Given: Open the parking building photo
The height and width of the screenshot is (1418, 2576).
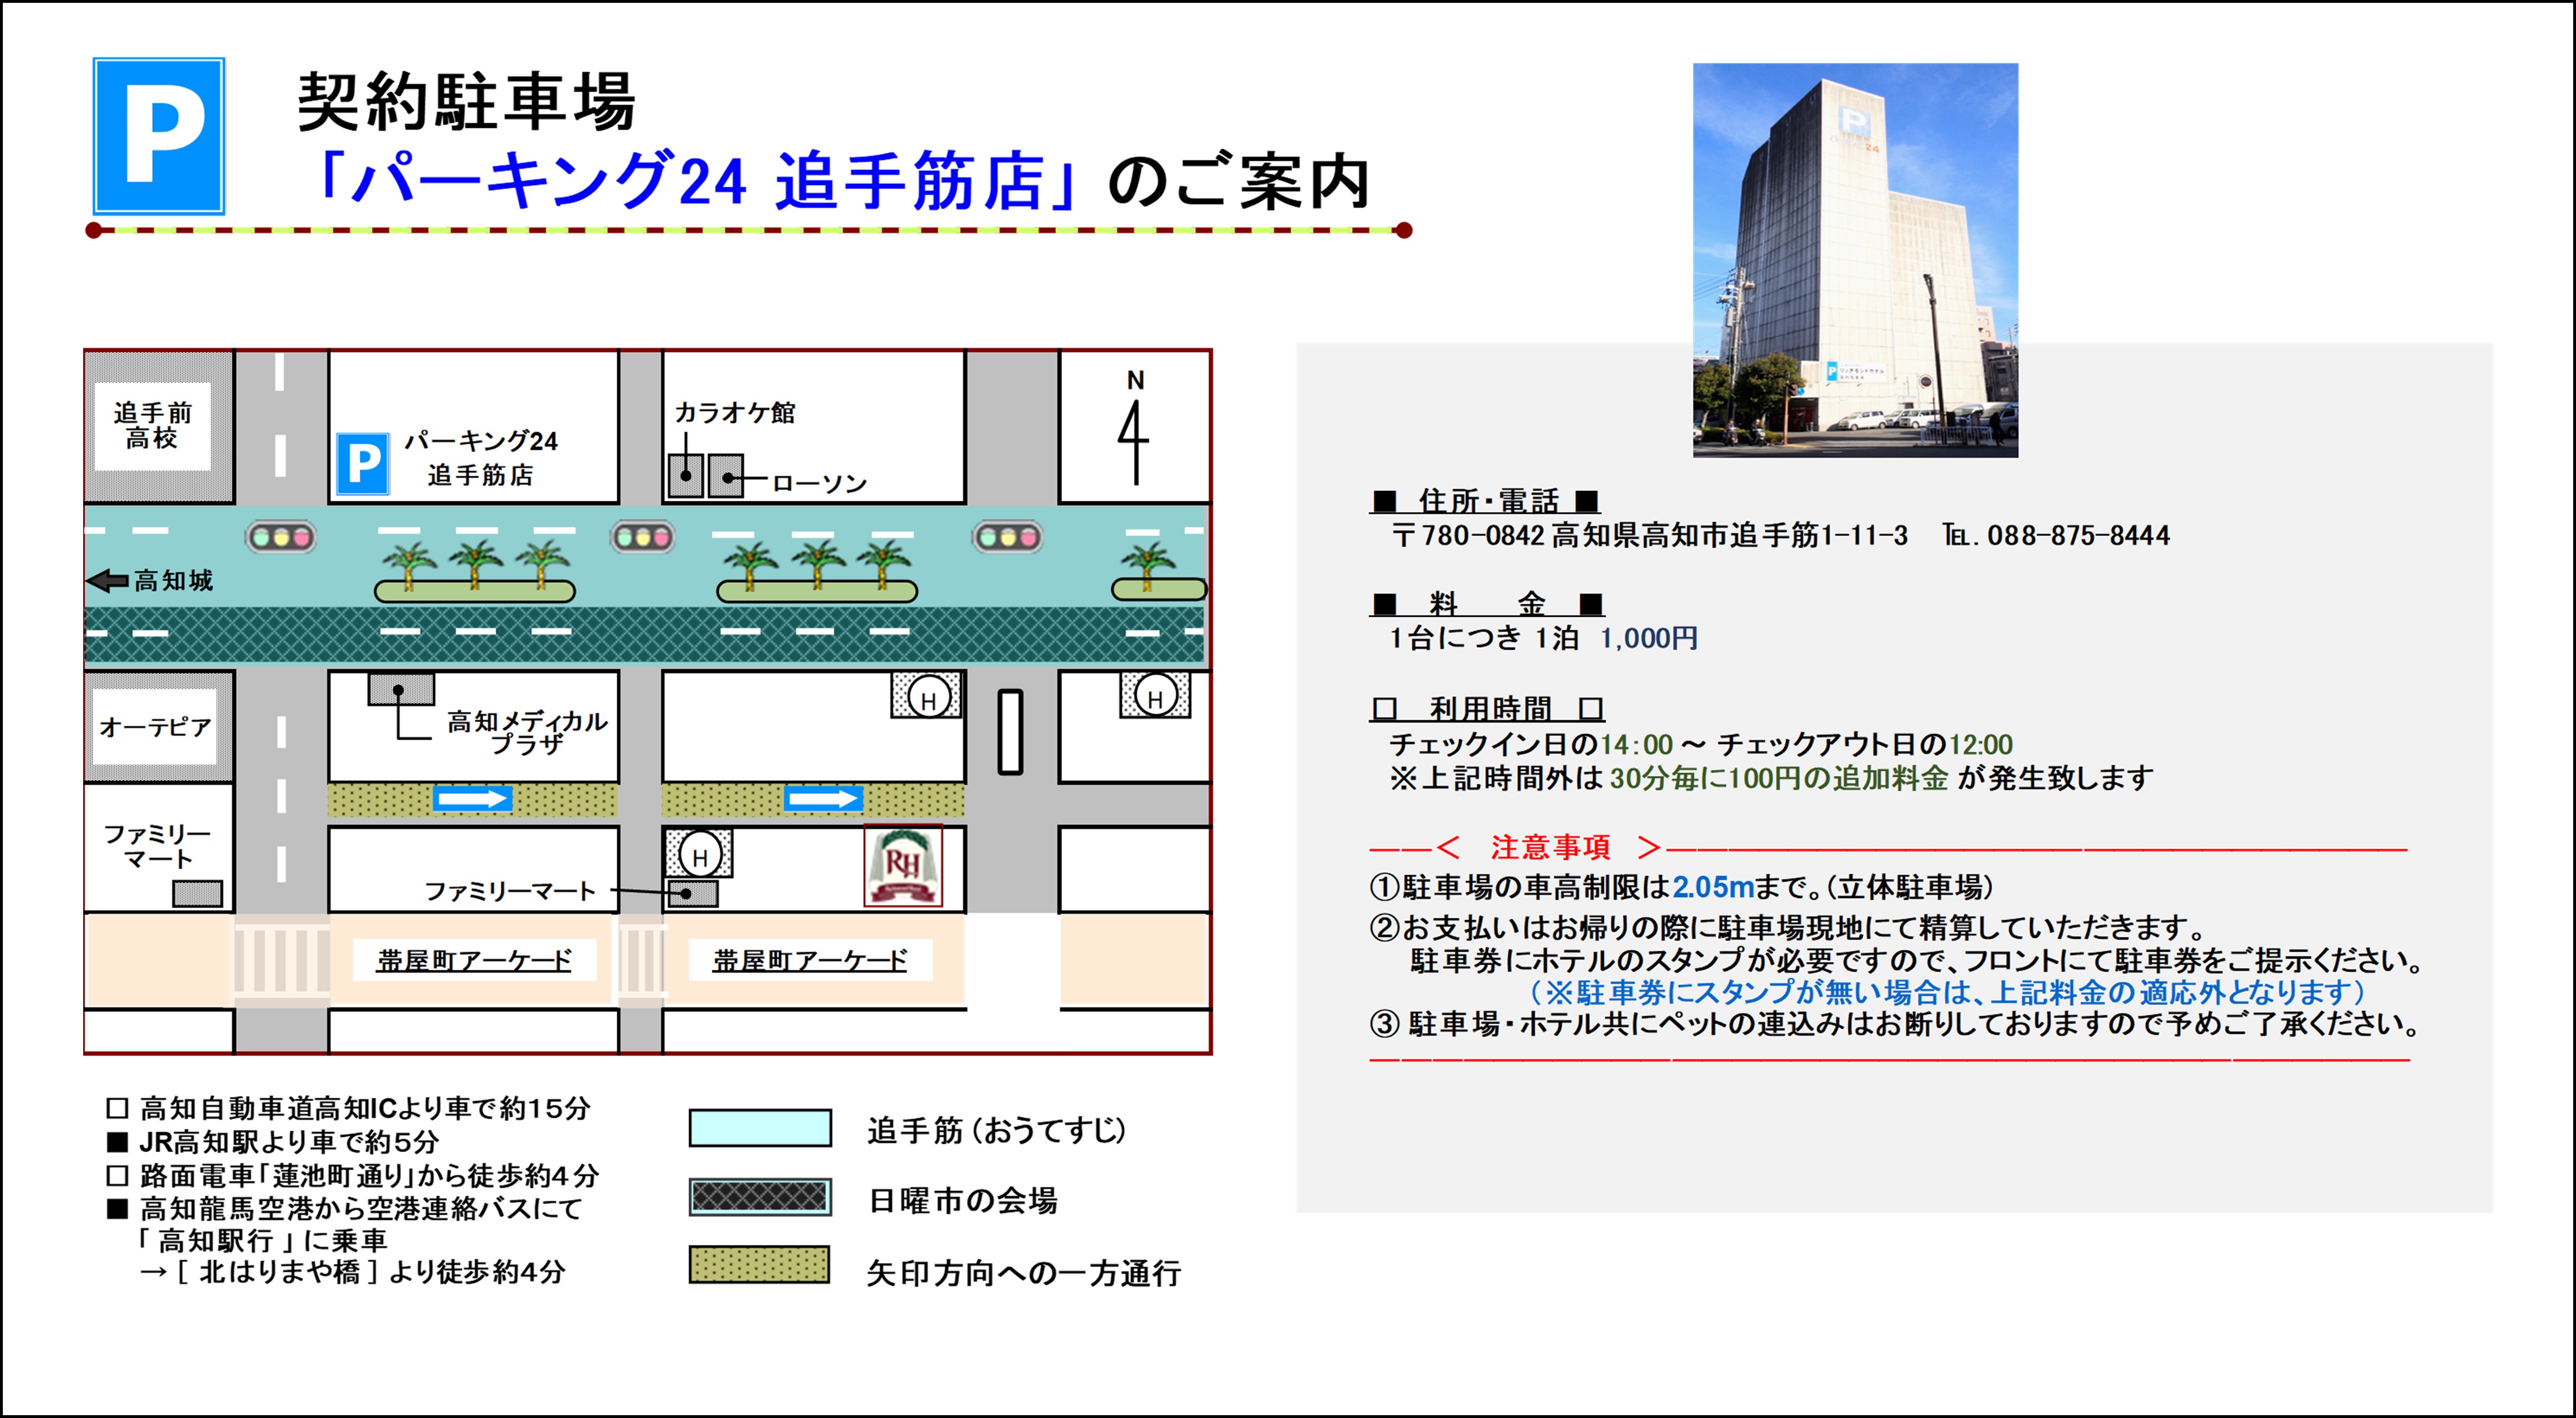Looking at the screenshot, I should pos(1855,260).
